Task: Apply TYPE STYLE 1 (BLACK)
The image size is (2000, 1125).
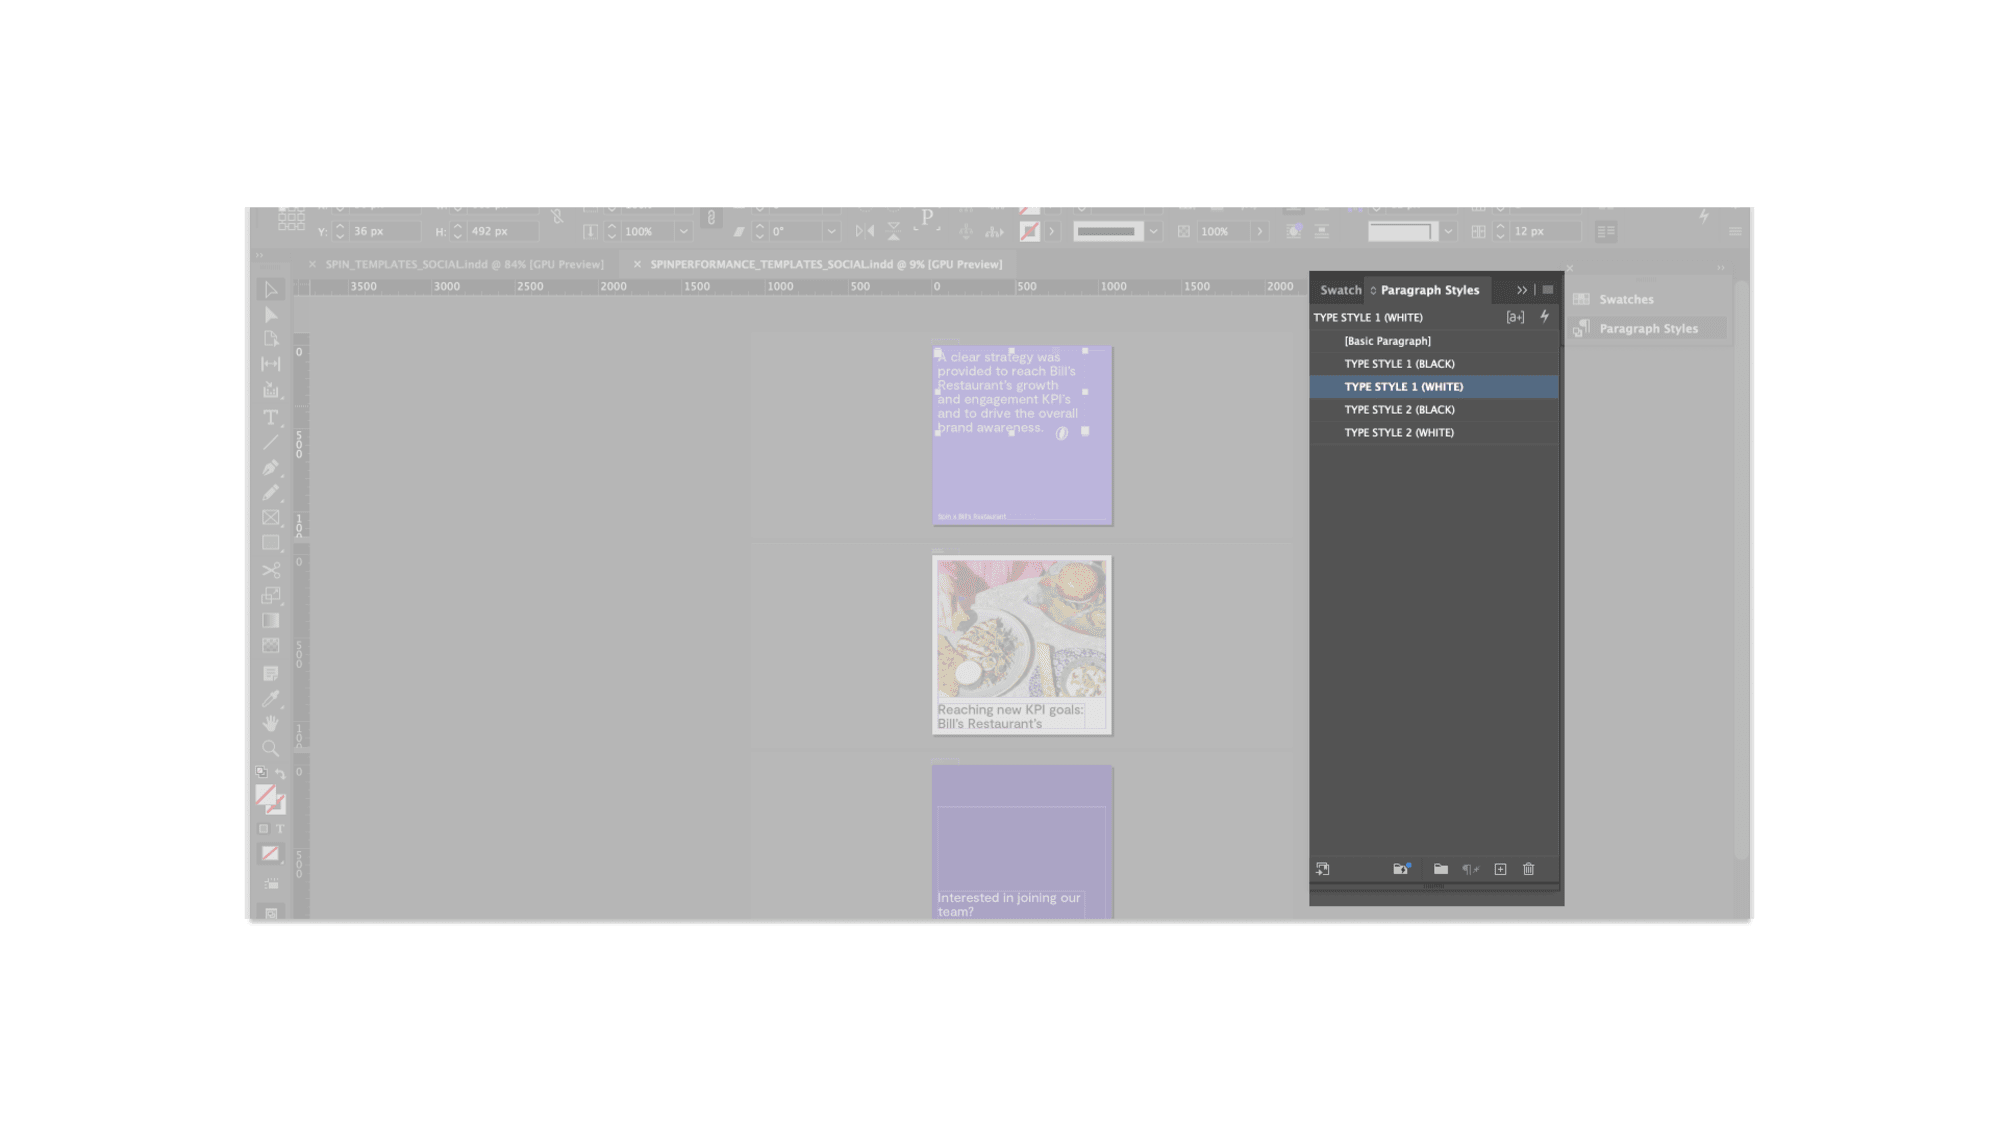Action: click(1434, 364)
